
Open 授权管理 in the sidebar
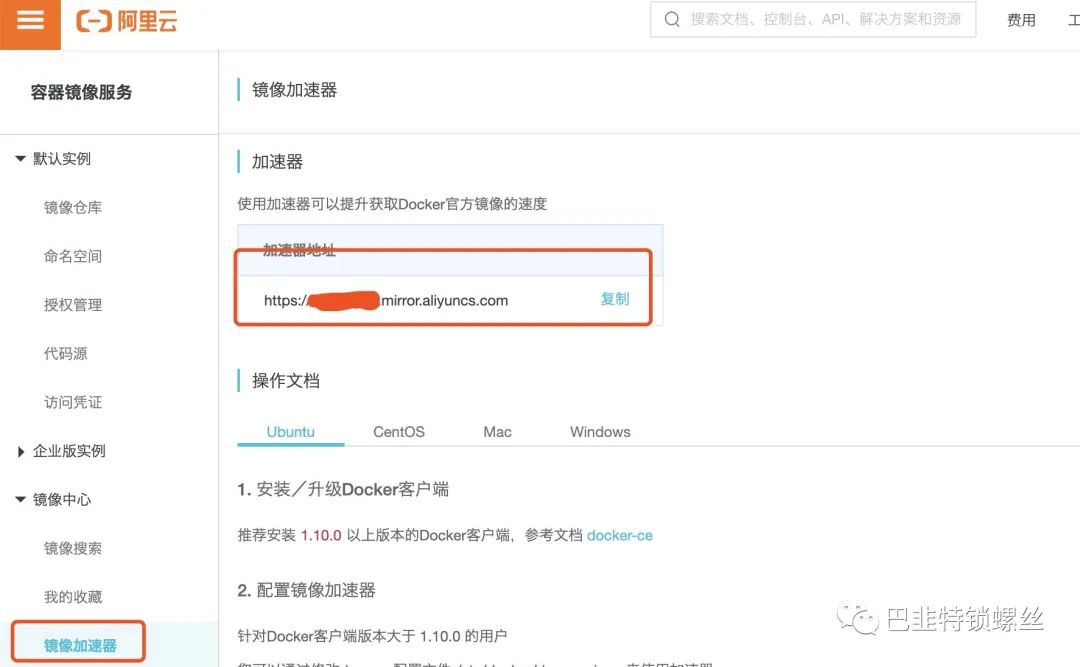pos(73,305)
